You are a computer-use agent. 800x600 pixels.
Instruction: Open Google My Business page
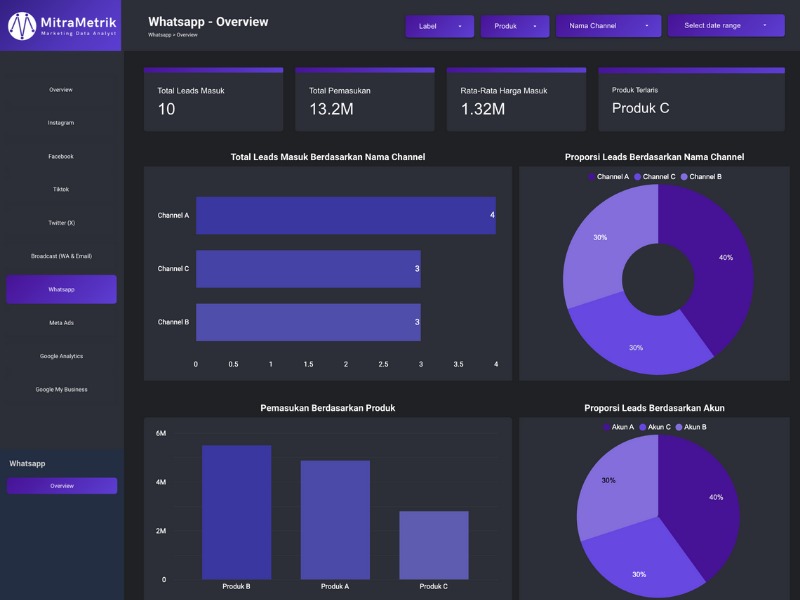pos(61,389)
